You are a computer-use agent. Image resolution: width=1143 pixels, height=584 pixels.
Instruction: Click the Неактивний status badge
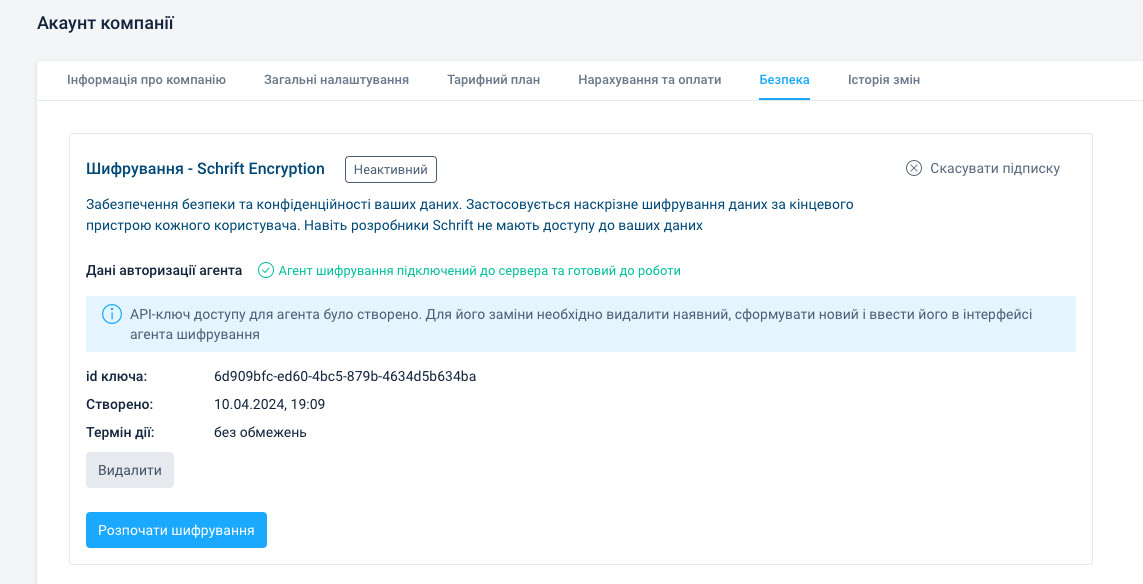[391, 169]
